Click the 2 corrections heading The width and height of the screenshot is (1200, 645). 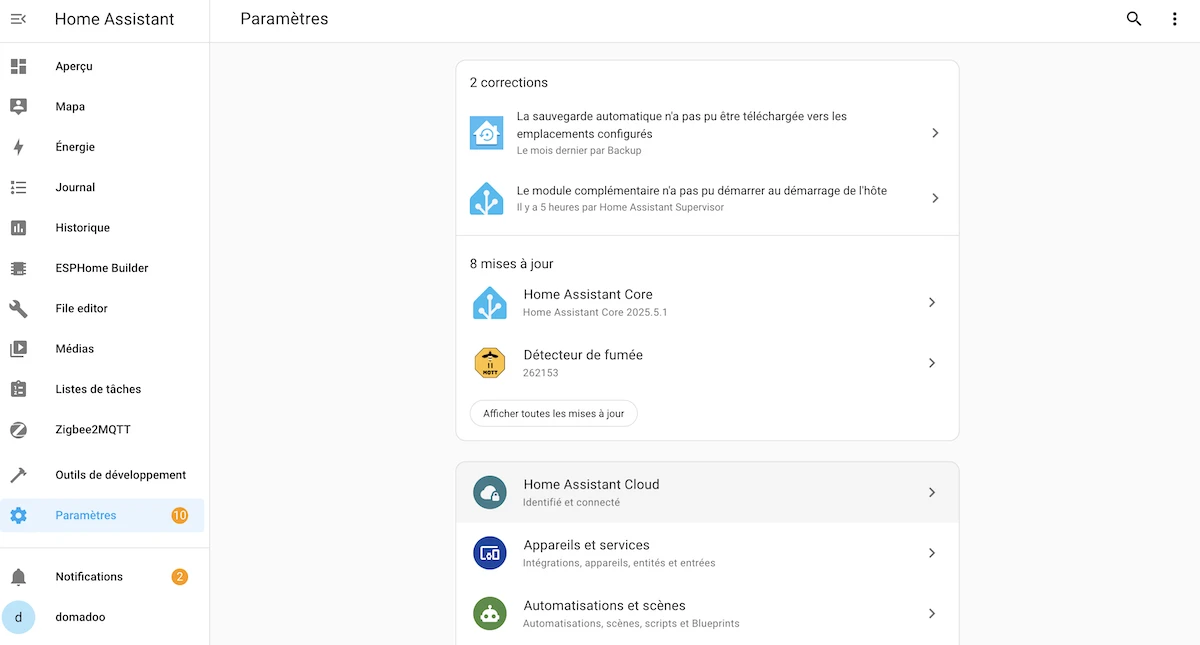click(x=509, y=83)
